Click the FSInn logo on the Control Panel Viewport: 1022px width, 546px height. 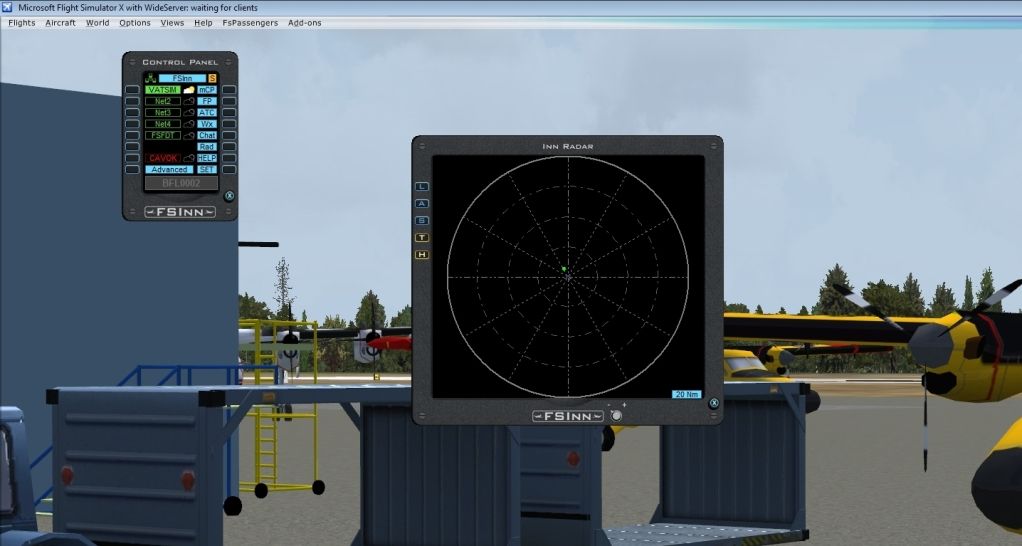180,212
